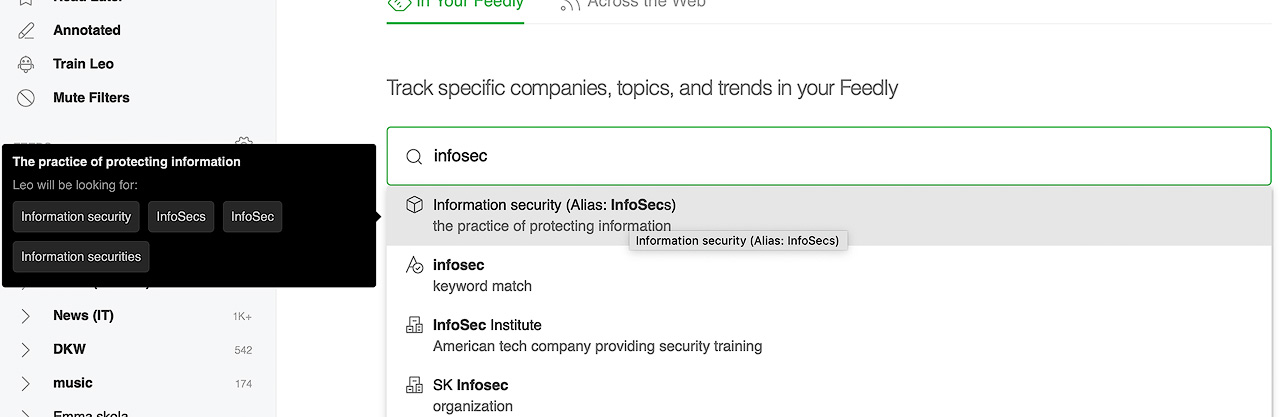
Task: Click into the infosec search field
Action: click(x=829, y=156)
